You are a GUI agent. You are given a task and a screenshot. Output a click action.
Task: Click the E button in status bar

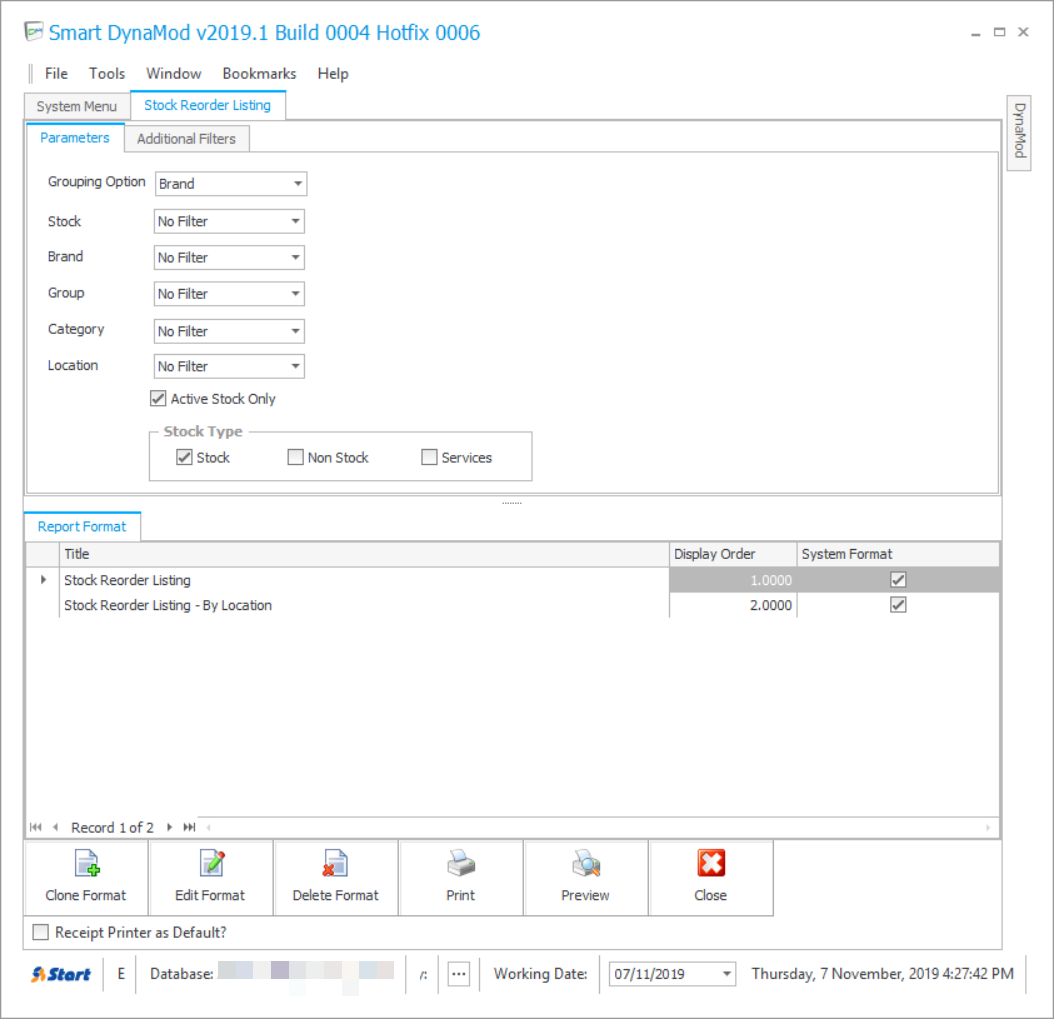121,974
